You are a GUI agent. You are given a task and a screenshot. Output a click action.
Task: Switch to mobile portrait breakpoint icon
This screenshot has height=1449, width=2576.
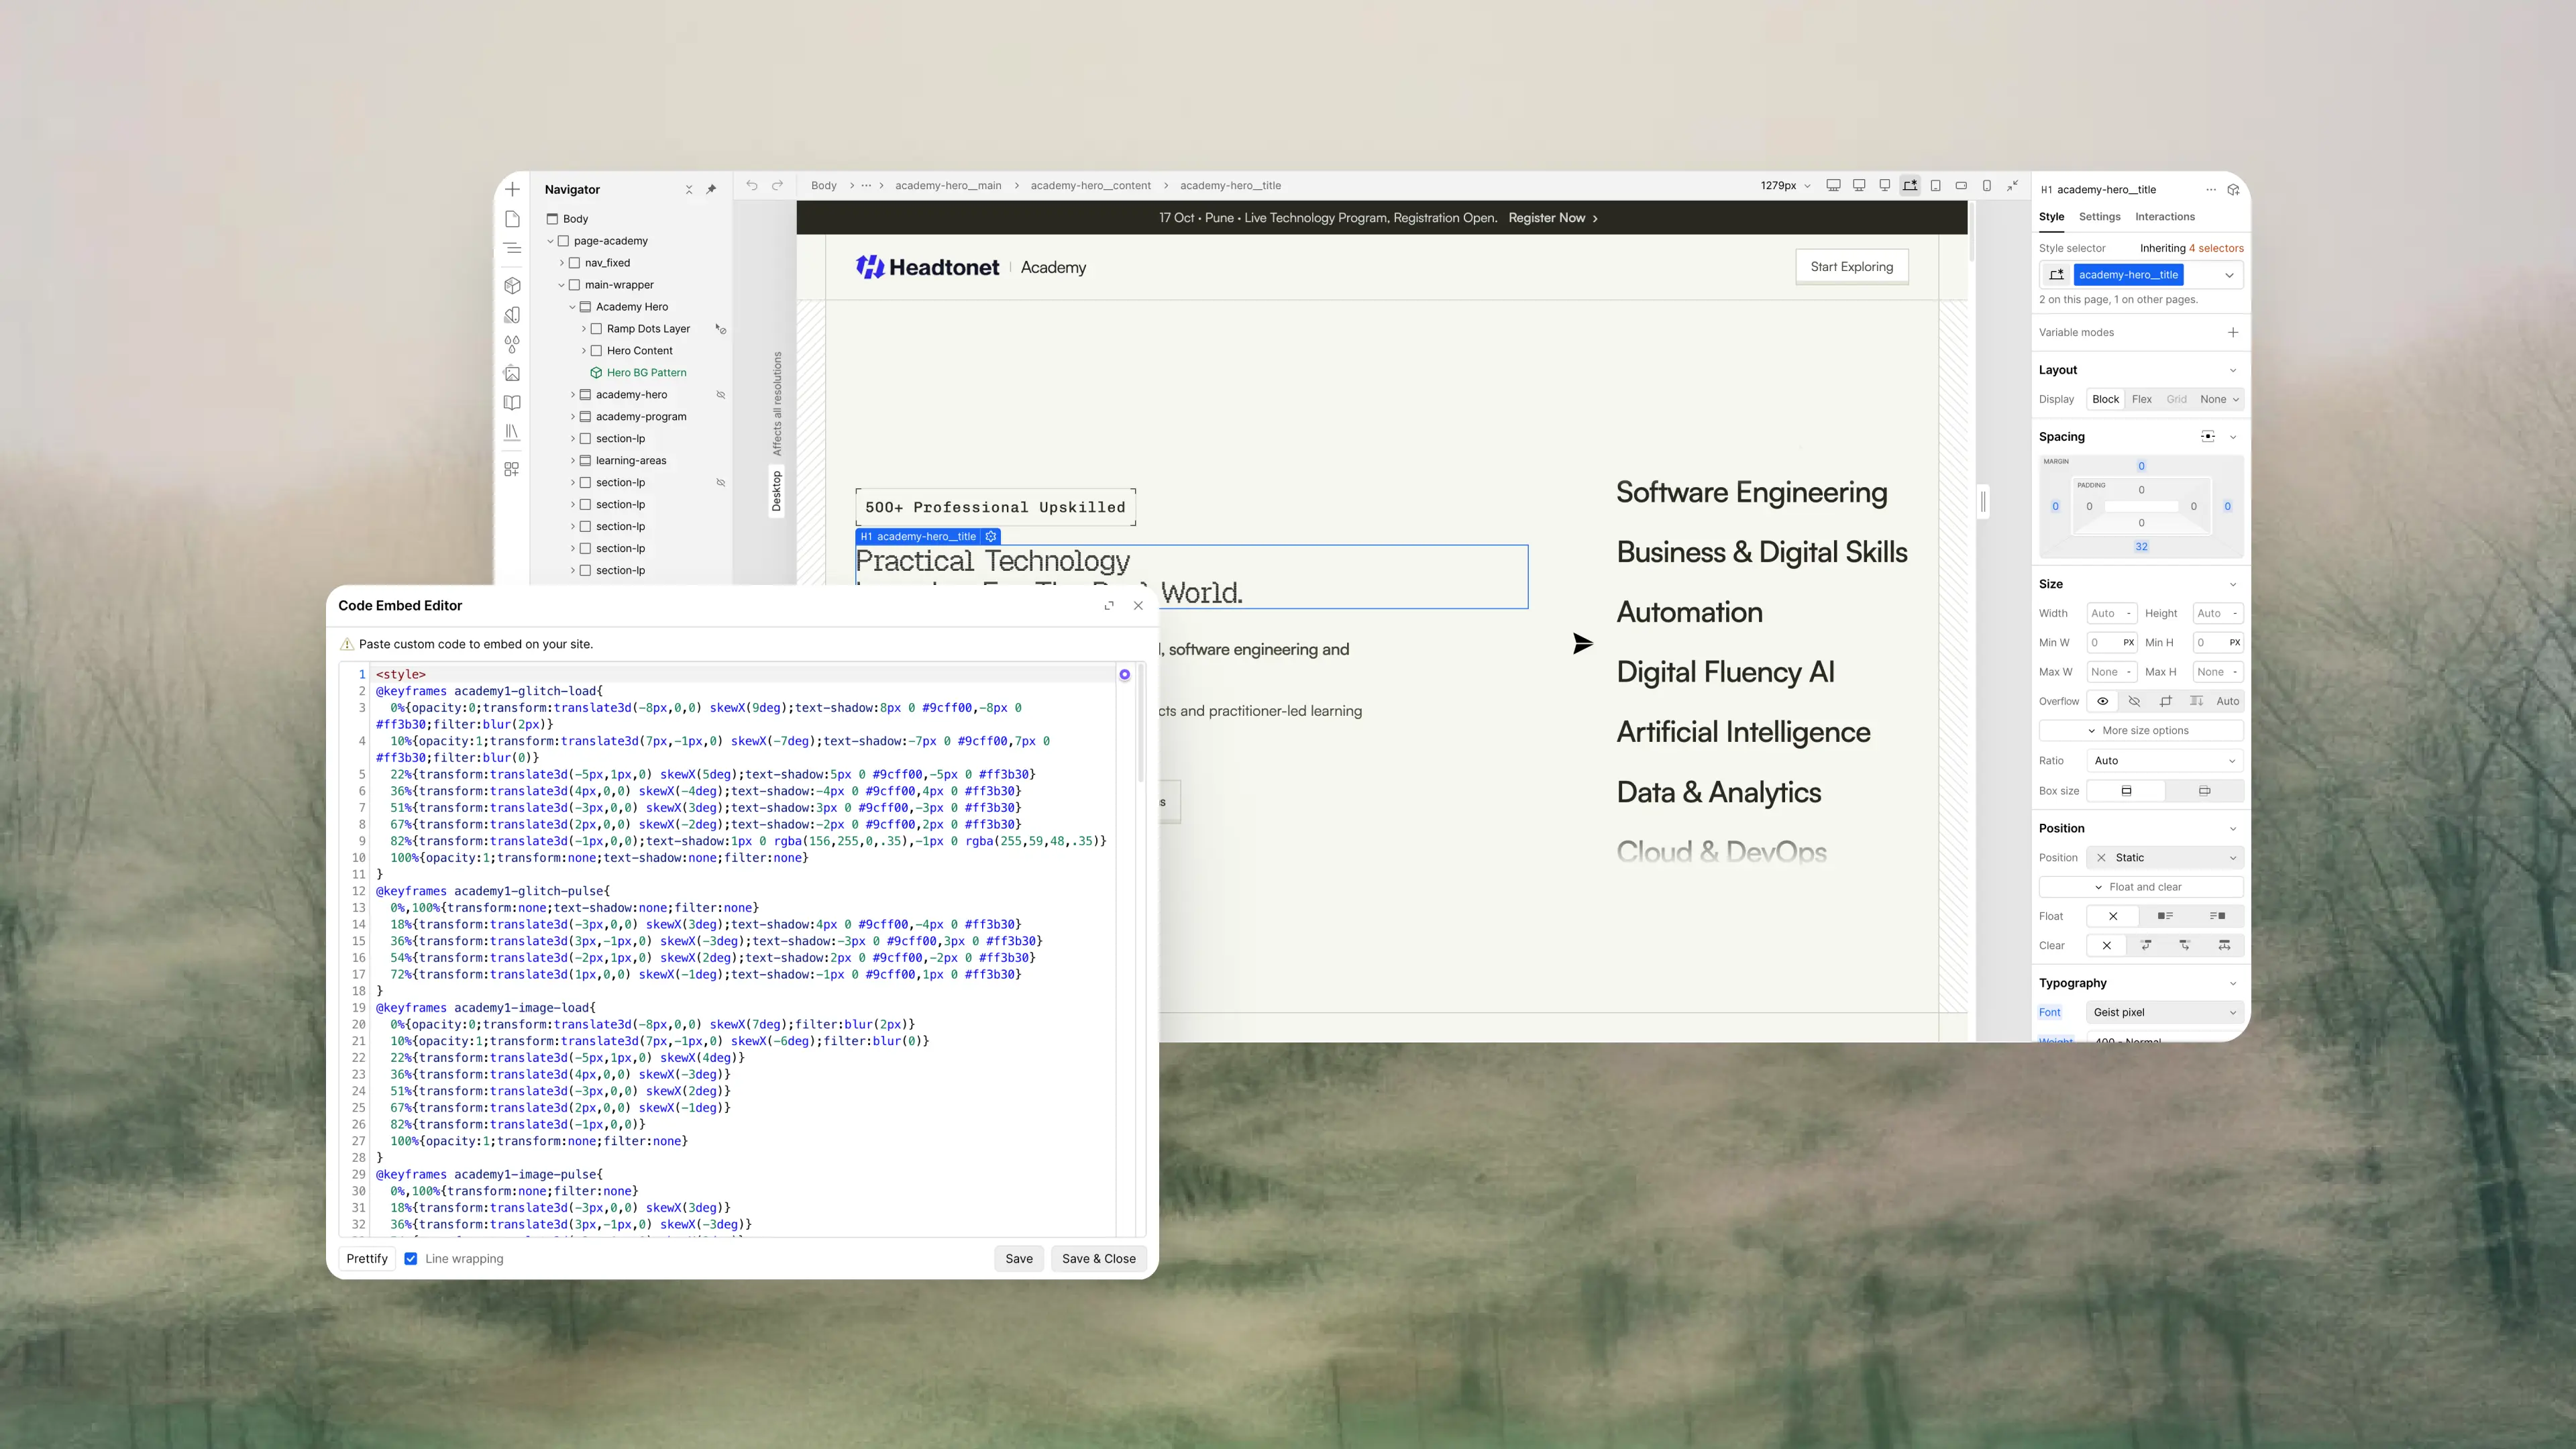click(x=1986, y=185)
